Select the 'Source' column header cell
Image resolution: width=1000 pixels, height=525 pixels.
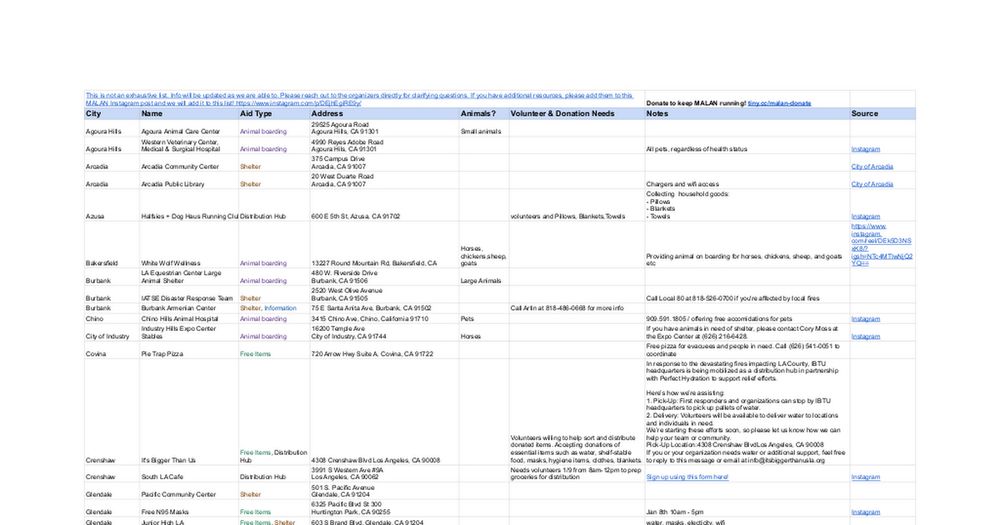click(883, 114)
